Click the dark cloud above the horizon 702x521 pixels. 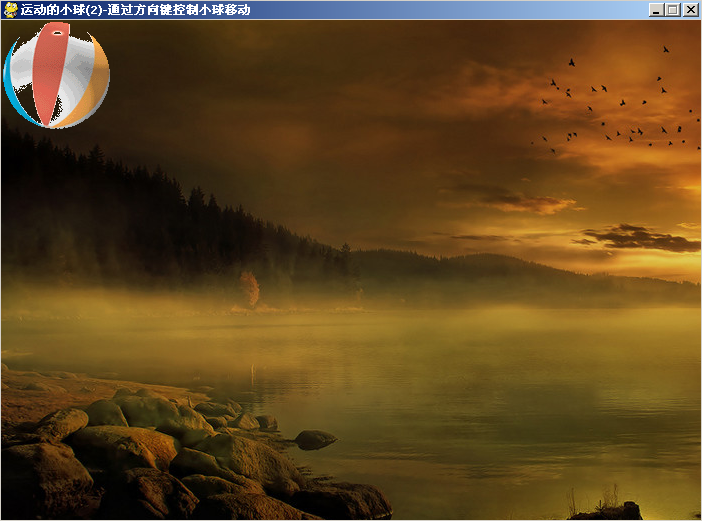(x=640, y=238)
